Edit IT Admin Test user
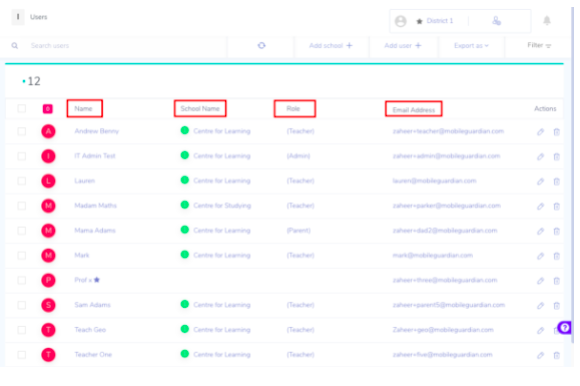The height and width of the screenshot is (386, 580). click(540, 157)
